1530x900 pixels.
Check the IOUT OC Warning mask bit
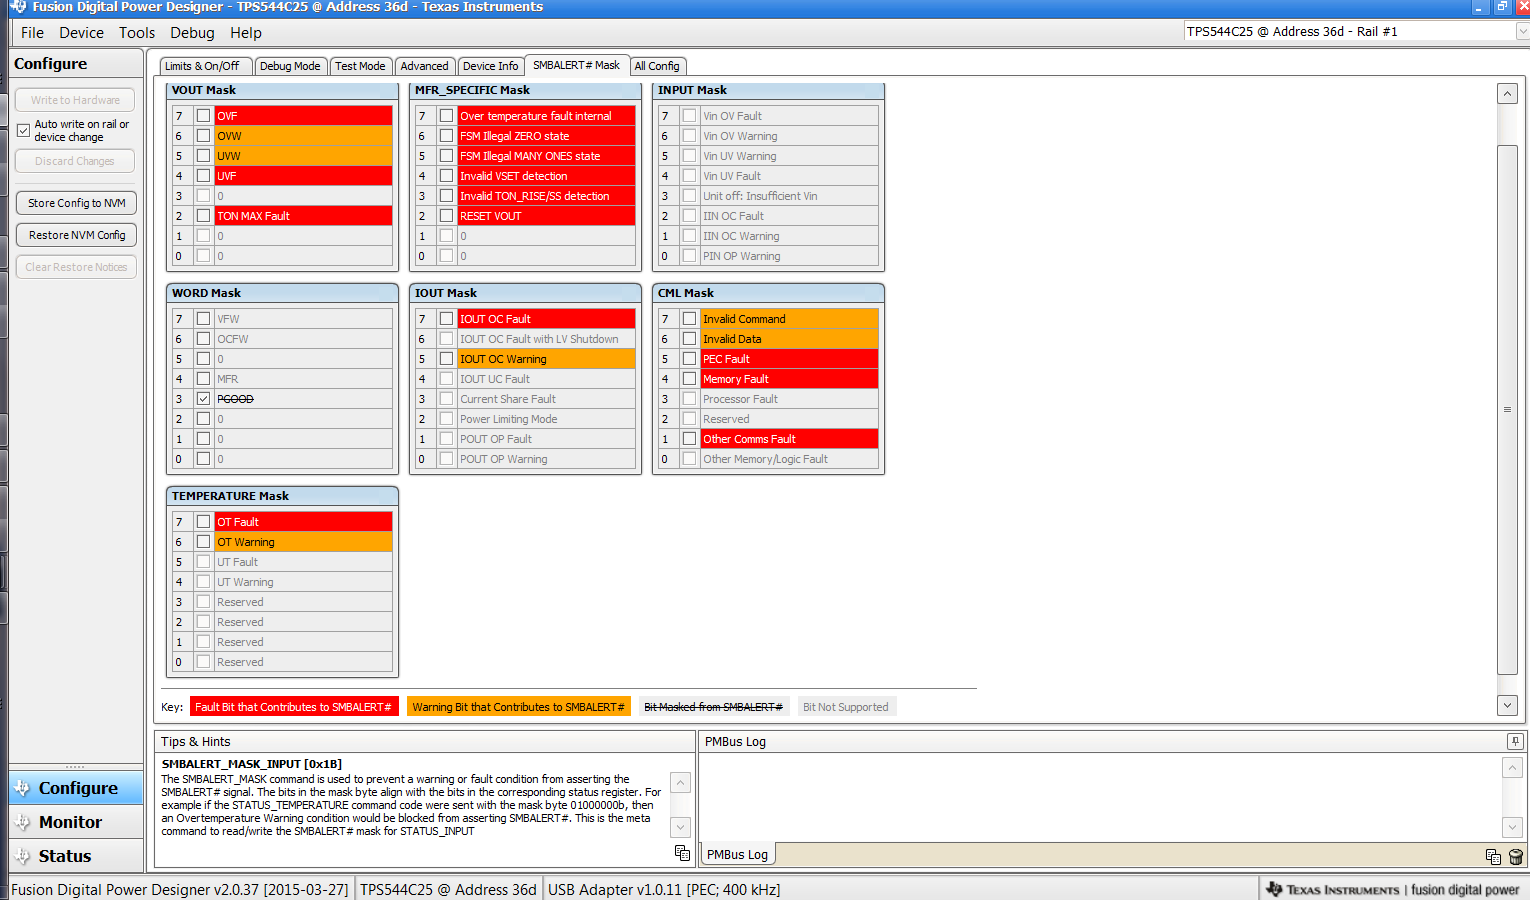click(446, 358)
